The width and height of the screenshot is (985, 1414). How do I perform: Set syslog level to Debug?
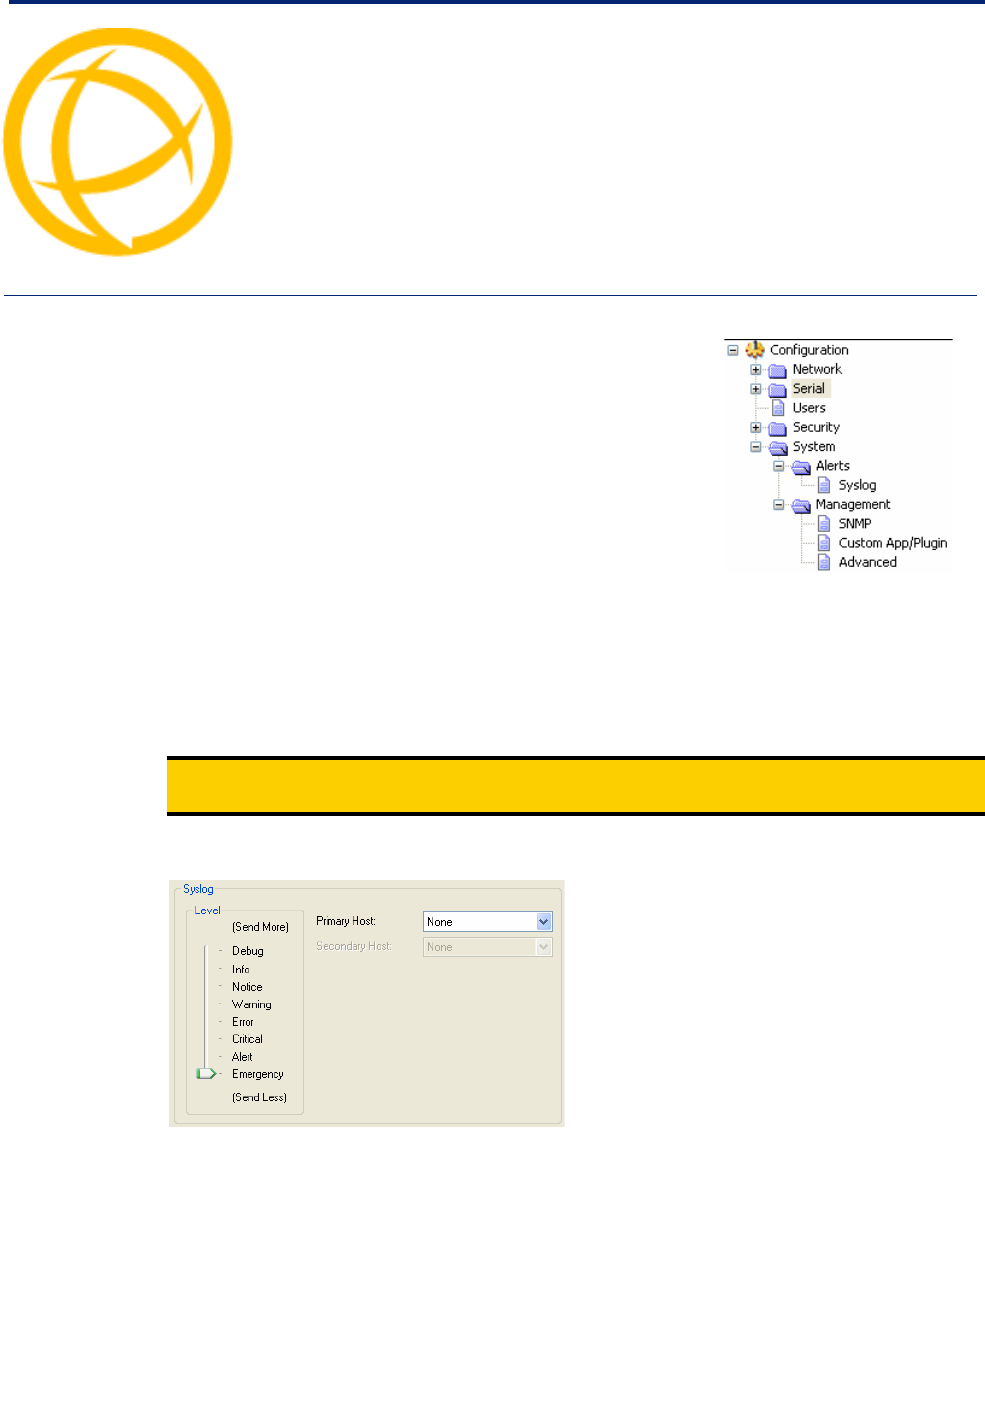[248, 951]
